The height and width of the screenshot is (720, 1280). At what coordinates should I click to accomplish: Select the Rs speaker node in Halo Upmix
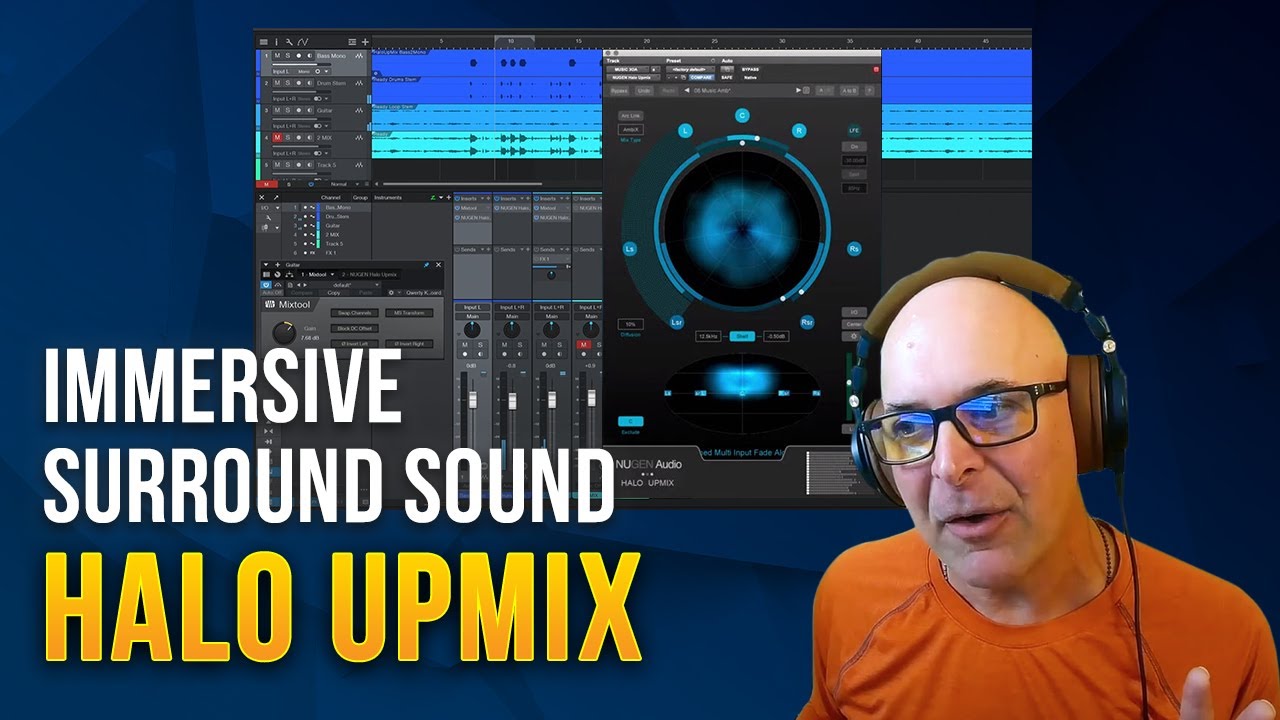855,248
